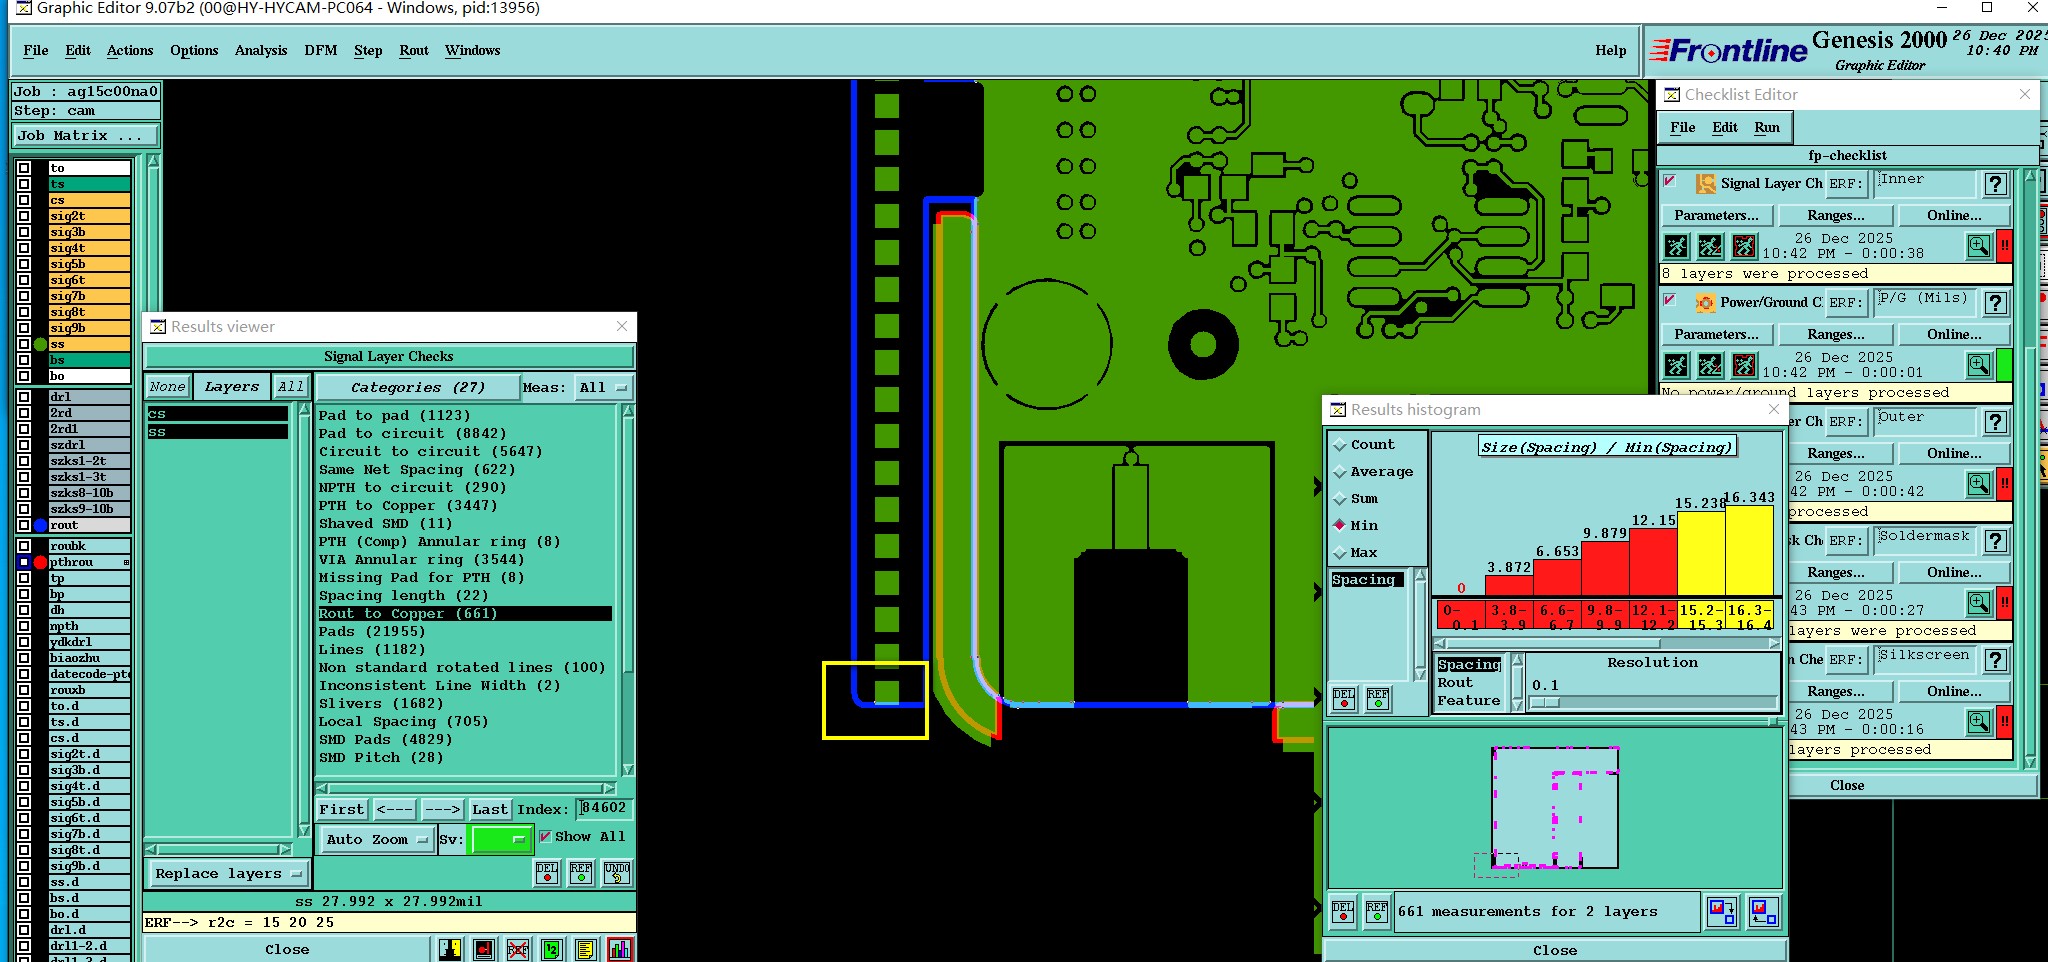Click ERF: button for Signal Layer Check
The height and width of the screenshot is (962, 2048).
[1845, 184]
